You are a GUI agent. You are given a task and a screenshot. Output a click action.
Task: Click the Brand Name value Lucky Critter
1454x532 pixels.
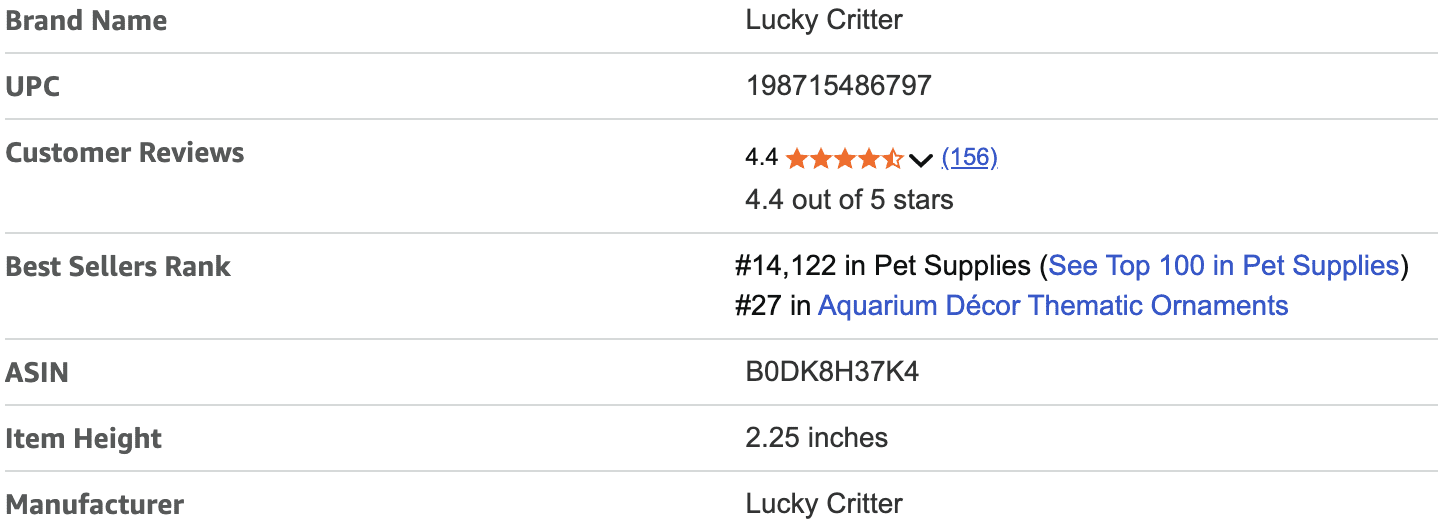pos(824,20)
